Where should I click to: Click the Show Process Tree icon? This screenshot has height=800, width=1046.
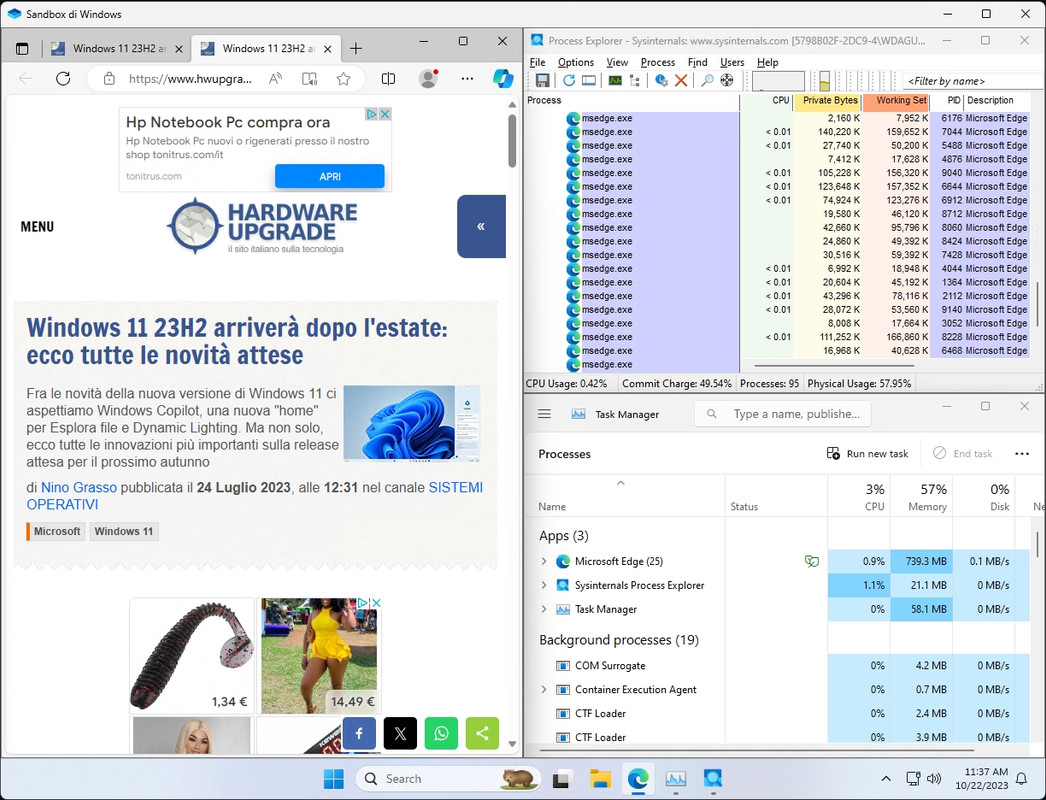[x=634, y=81]
